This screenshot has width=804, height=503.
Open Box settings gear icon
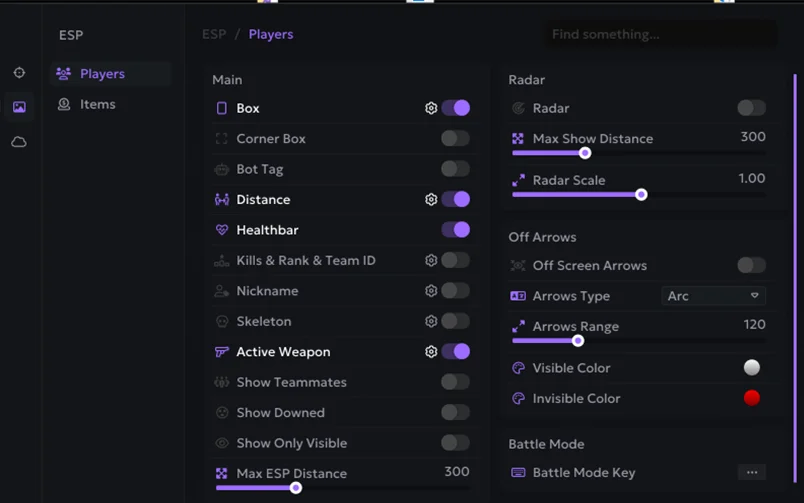(x=431, y=108)
